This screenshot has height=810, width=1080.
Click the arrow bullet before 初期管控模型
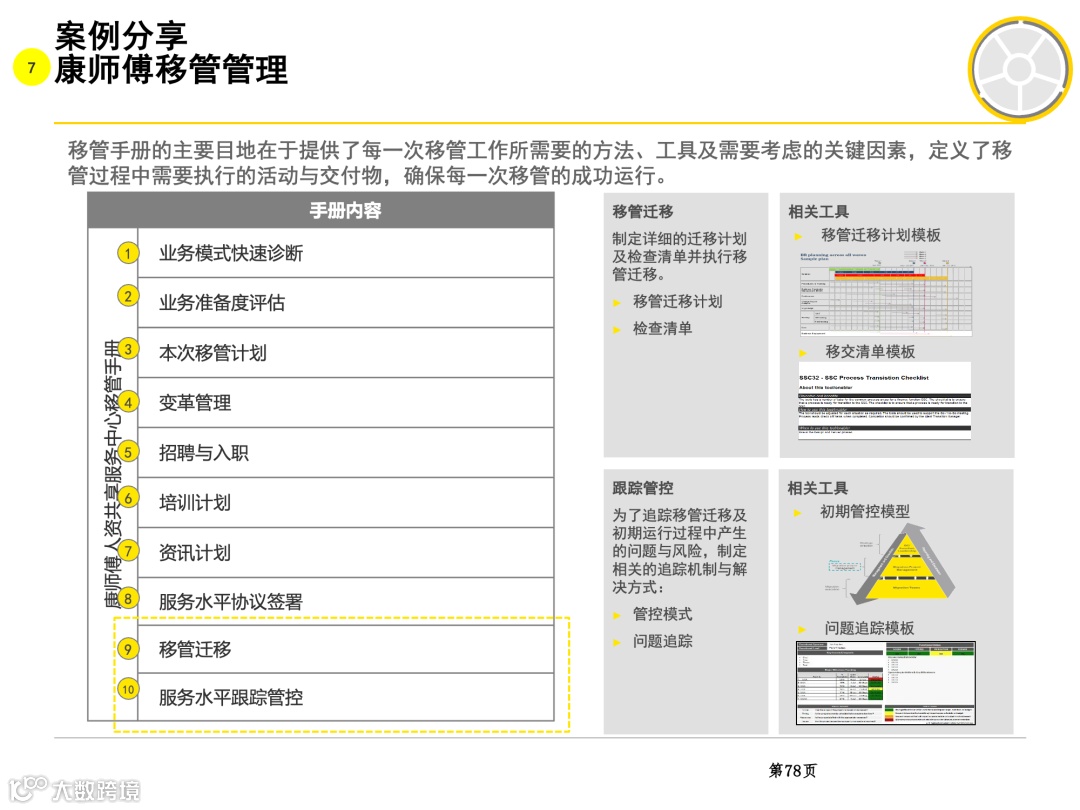[798, 512]
